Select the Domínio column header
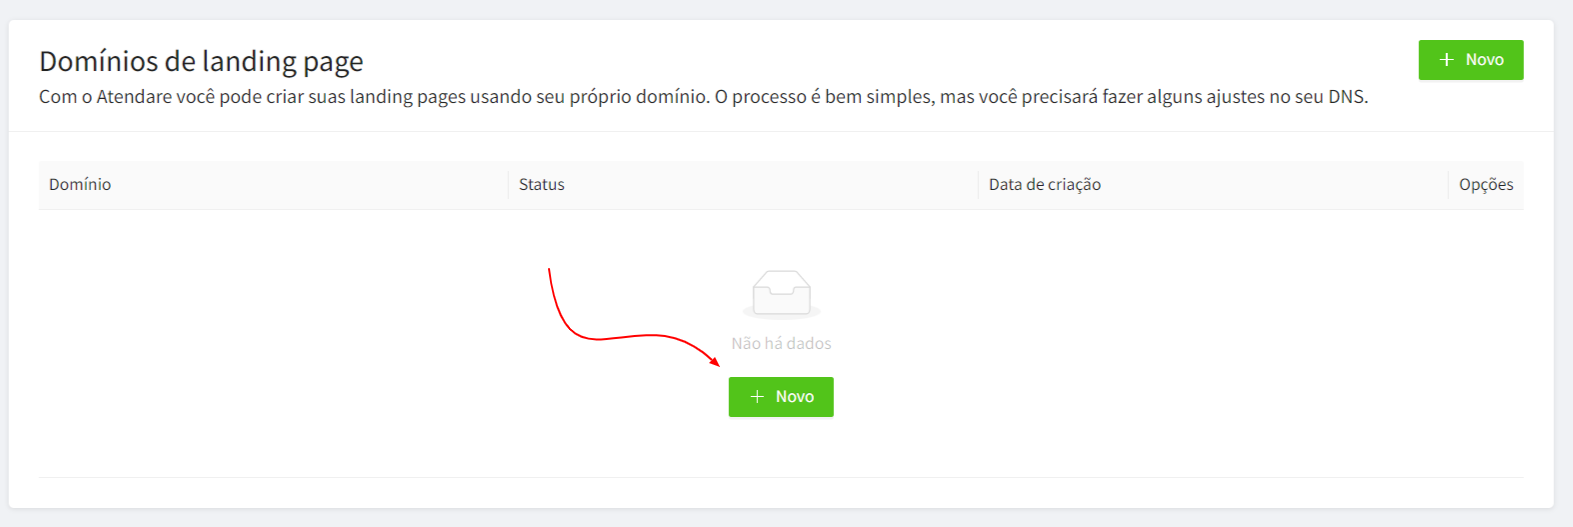Image resolution: width=1573 pixels, height=527 pixels. point(80,184)
